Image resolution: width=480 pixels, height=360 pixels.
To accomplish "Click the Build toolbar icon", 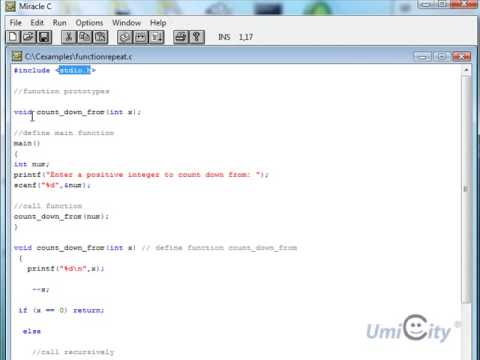I will (x=140, y=37).
